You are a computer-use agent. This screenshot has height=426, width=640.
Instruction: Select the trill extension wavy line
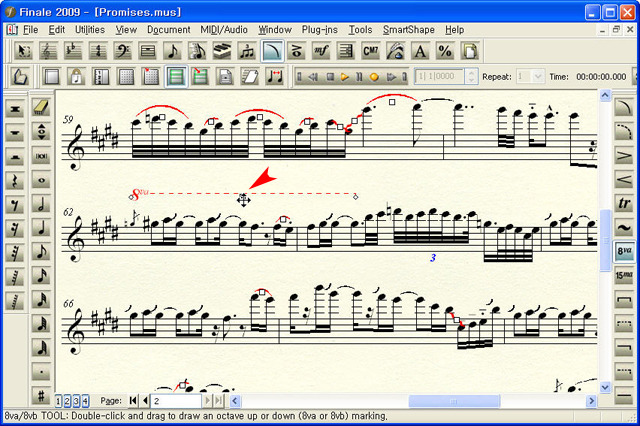coord(624,228)
